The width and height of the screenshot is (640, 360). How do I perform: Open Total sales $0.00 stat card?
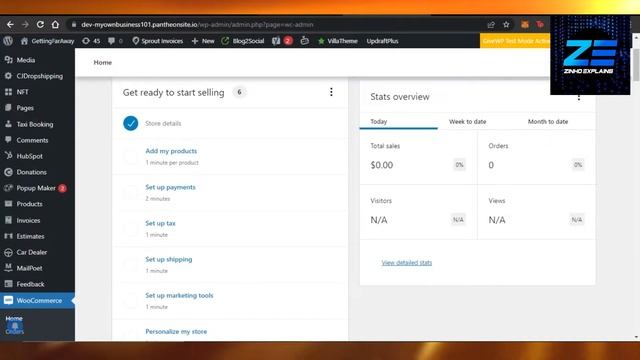[x=418, y=157]
